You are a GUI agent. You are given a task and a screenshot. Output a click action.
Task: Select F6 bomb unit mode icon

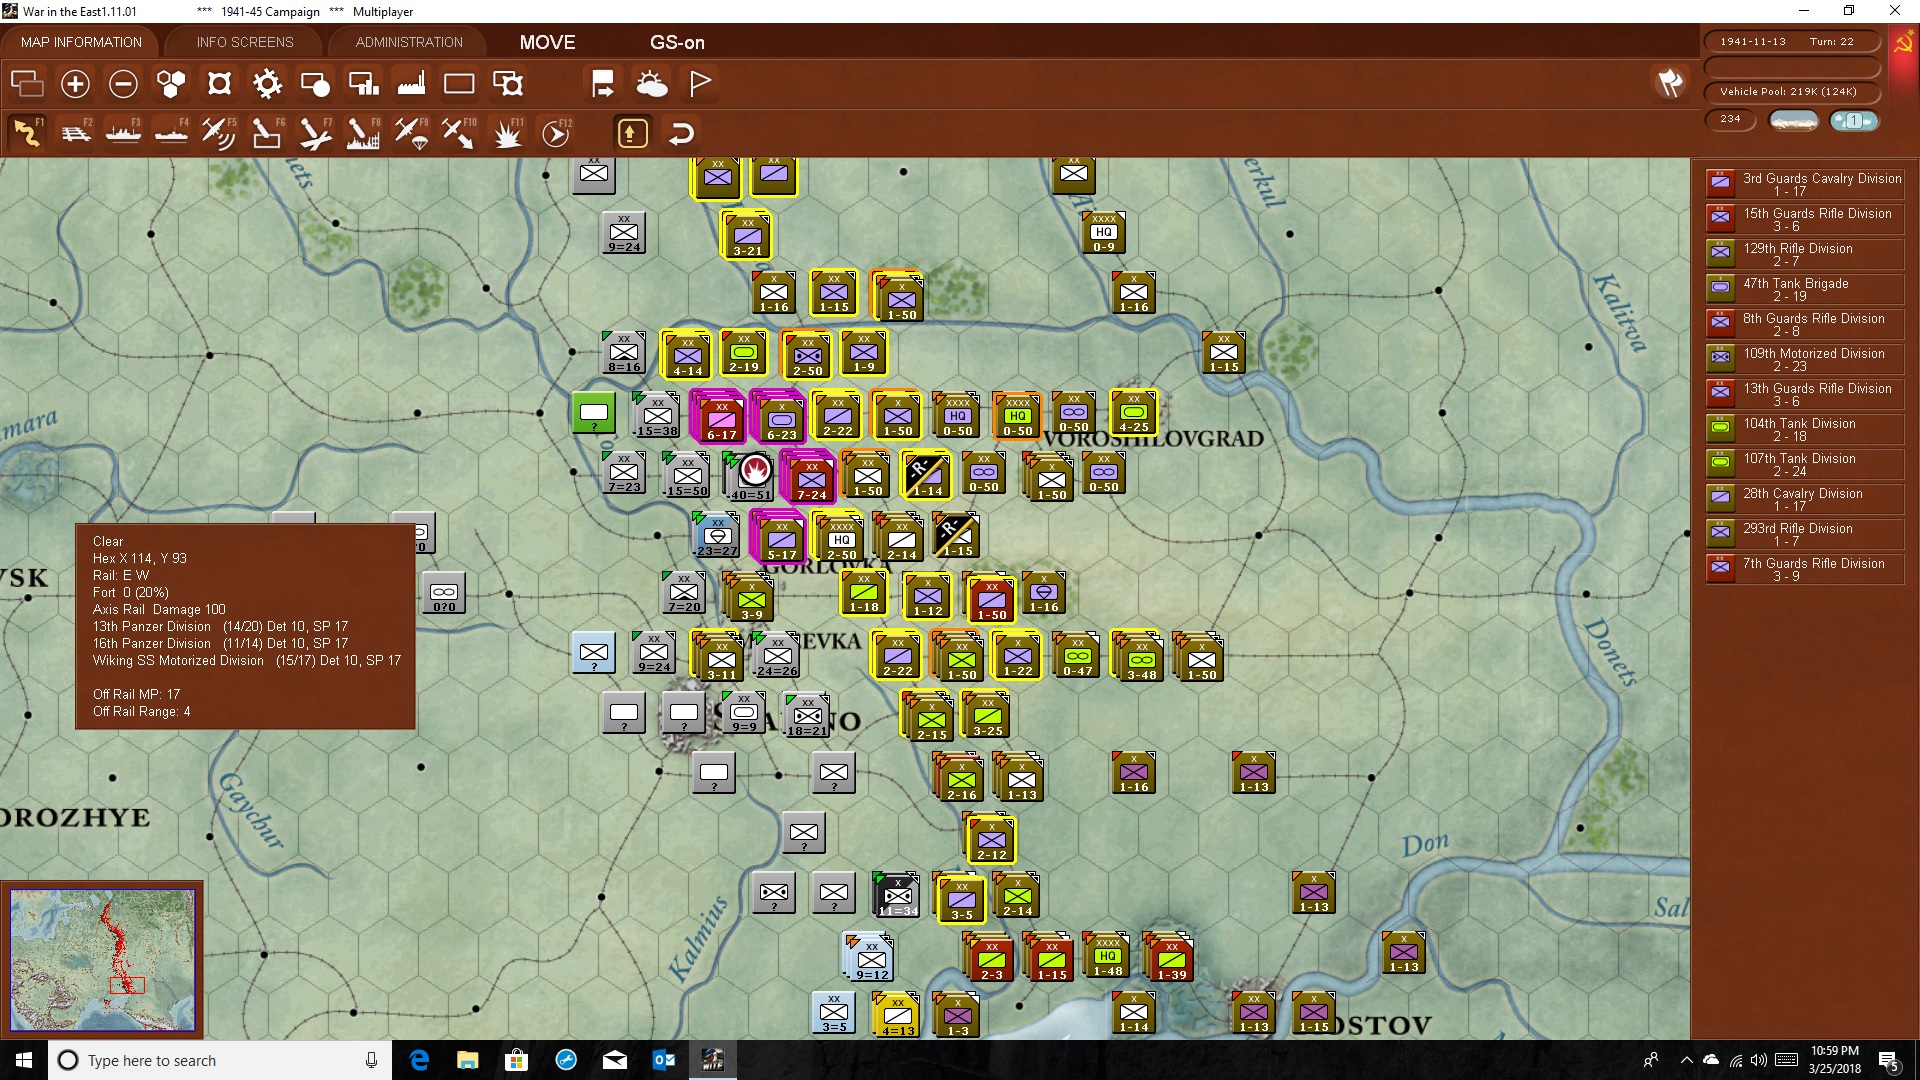coord(267,133)
